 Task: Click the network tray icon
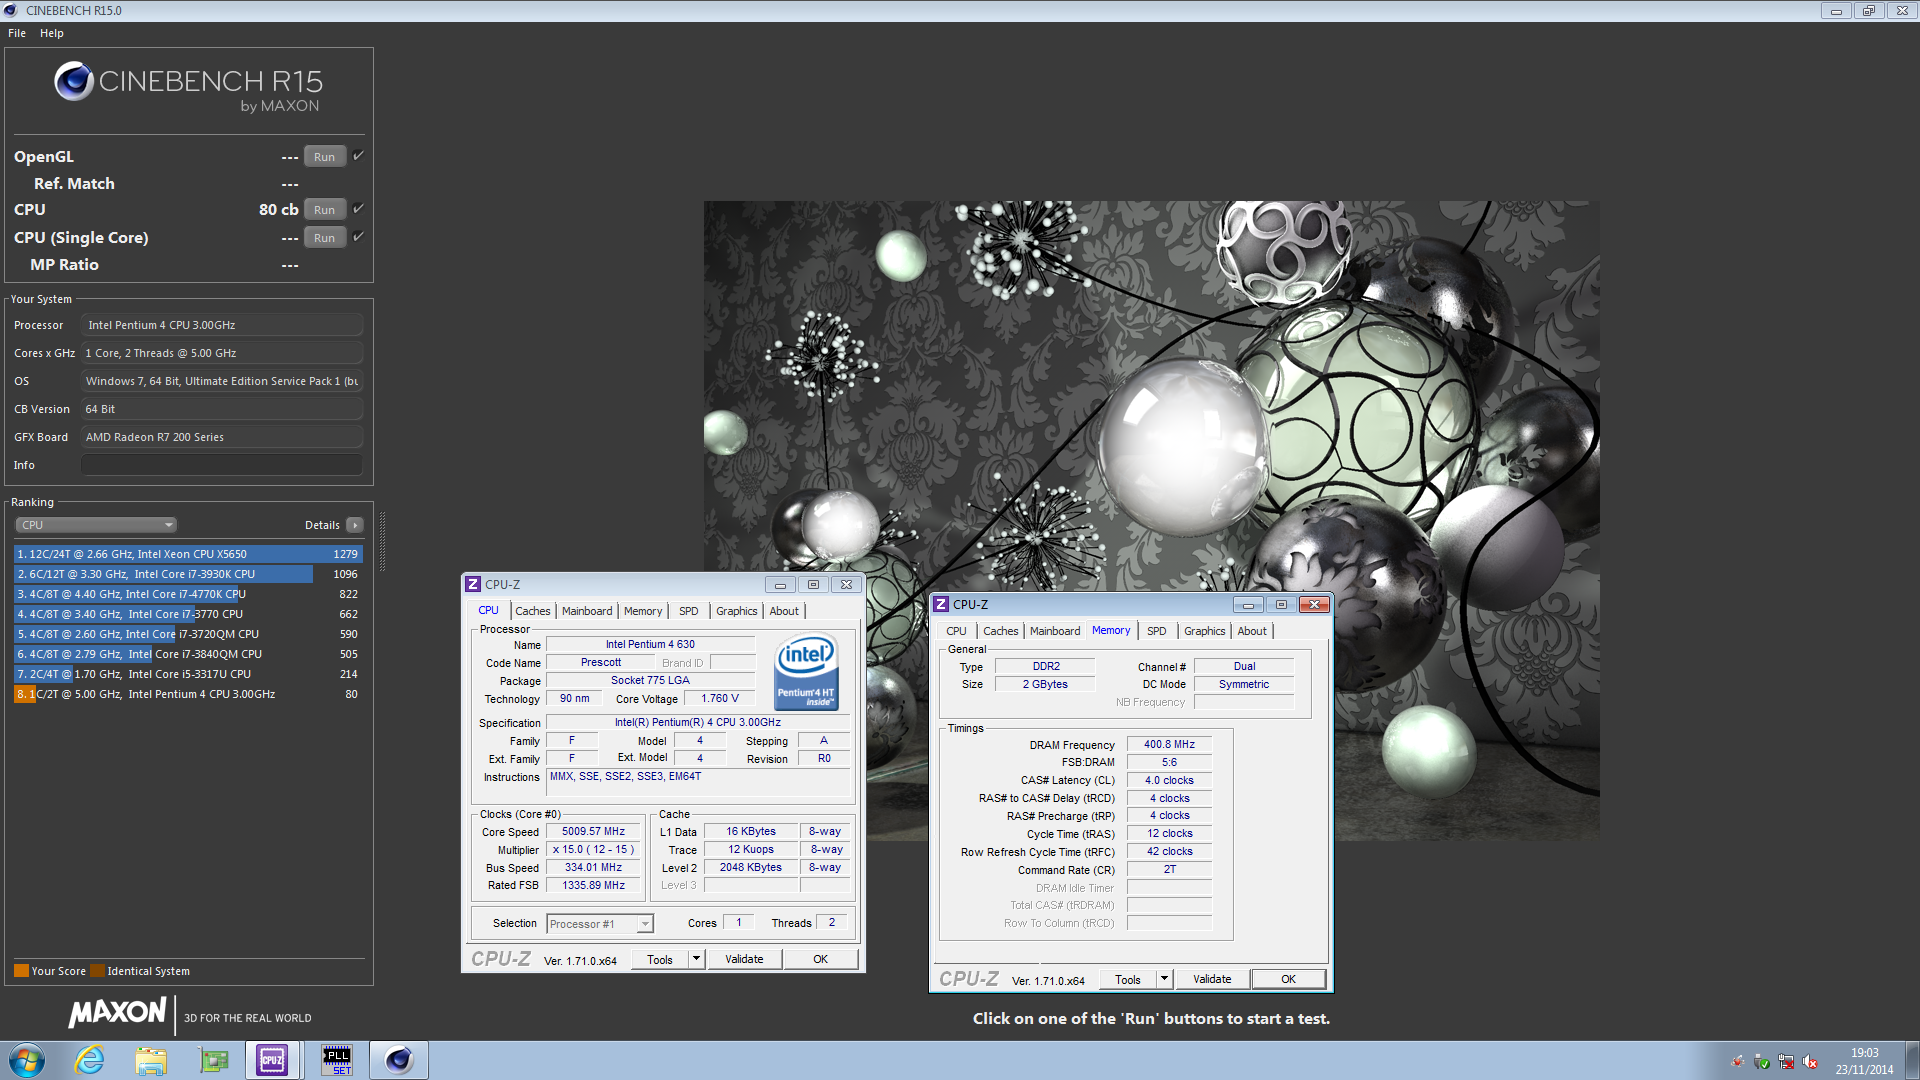click(x=1786, y=1062)
